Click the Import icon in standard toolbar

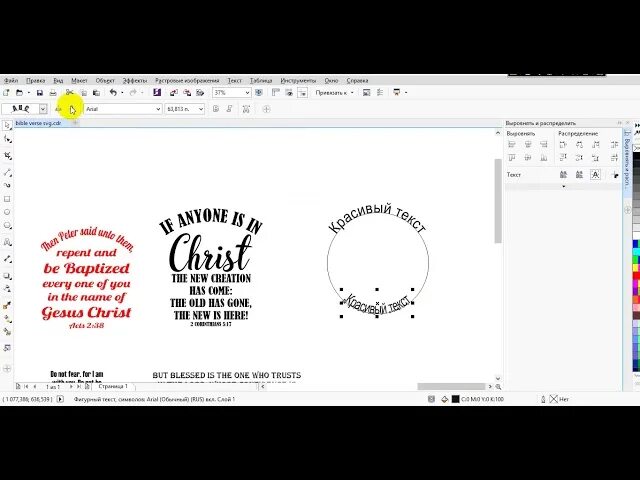point(173,93)
